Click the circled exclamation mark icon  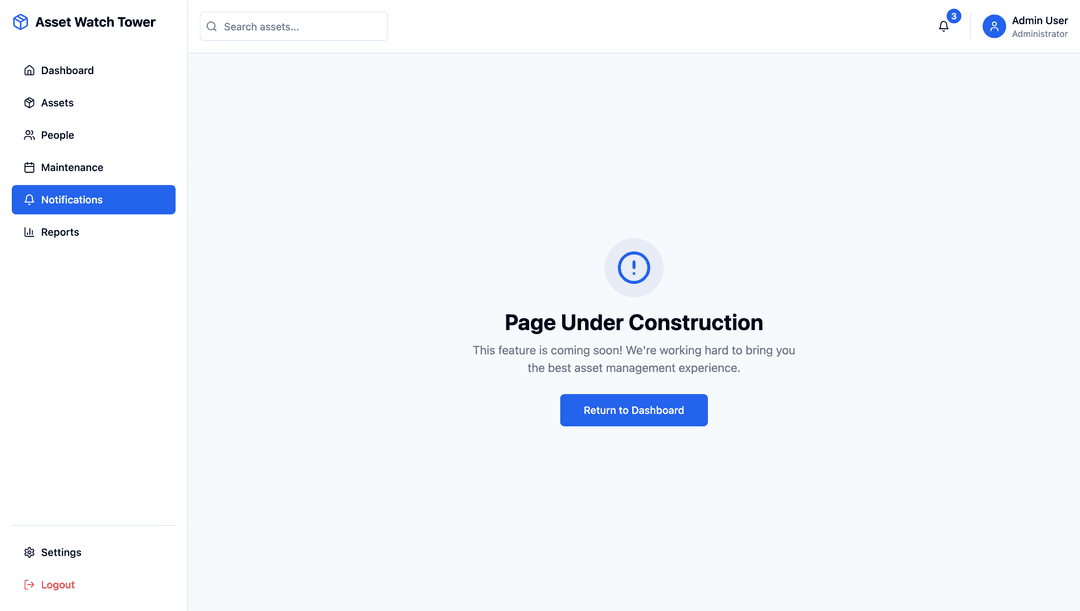[634, 267]
